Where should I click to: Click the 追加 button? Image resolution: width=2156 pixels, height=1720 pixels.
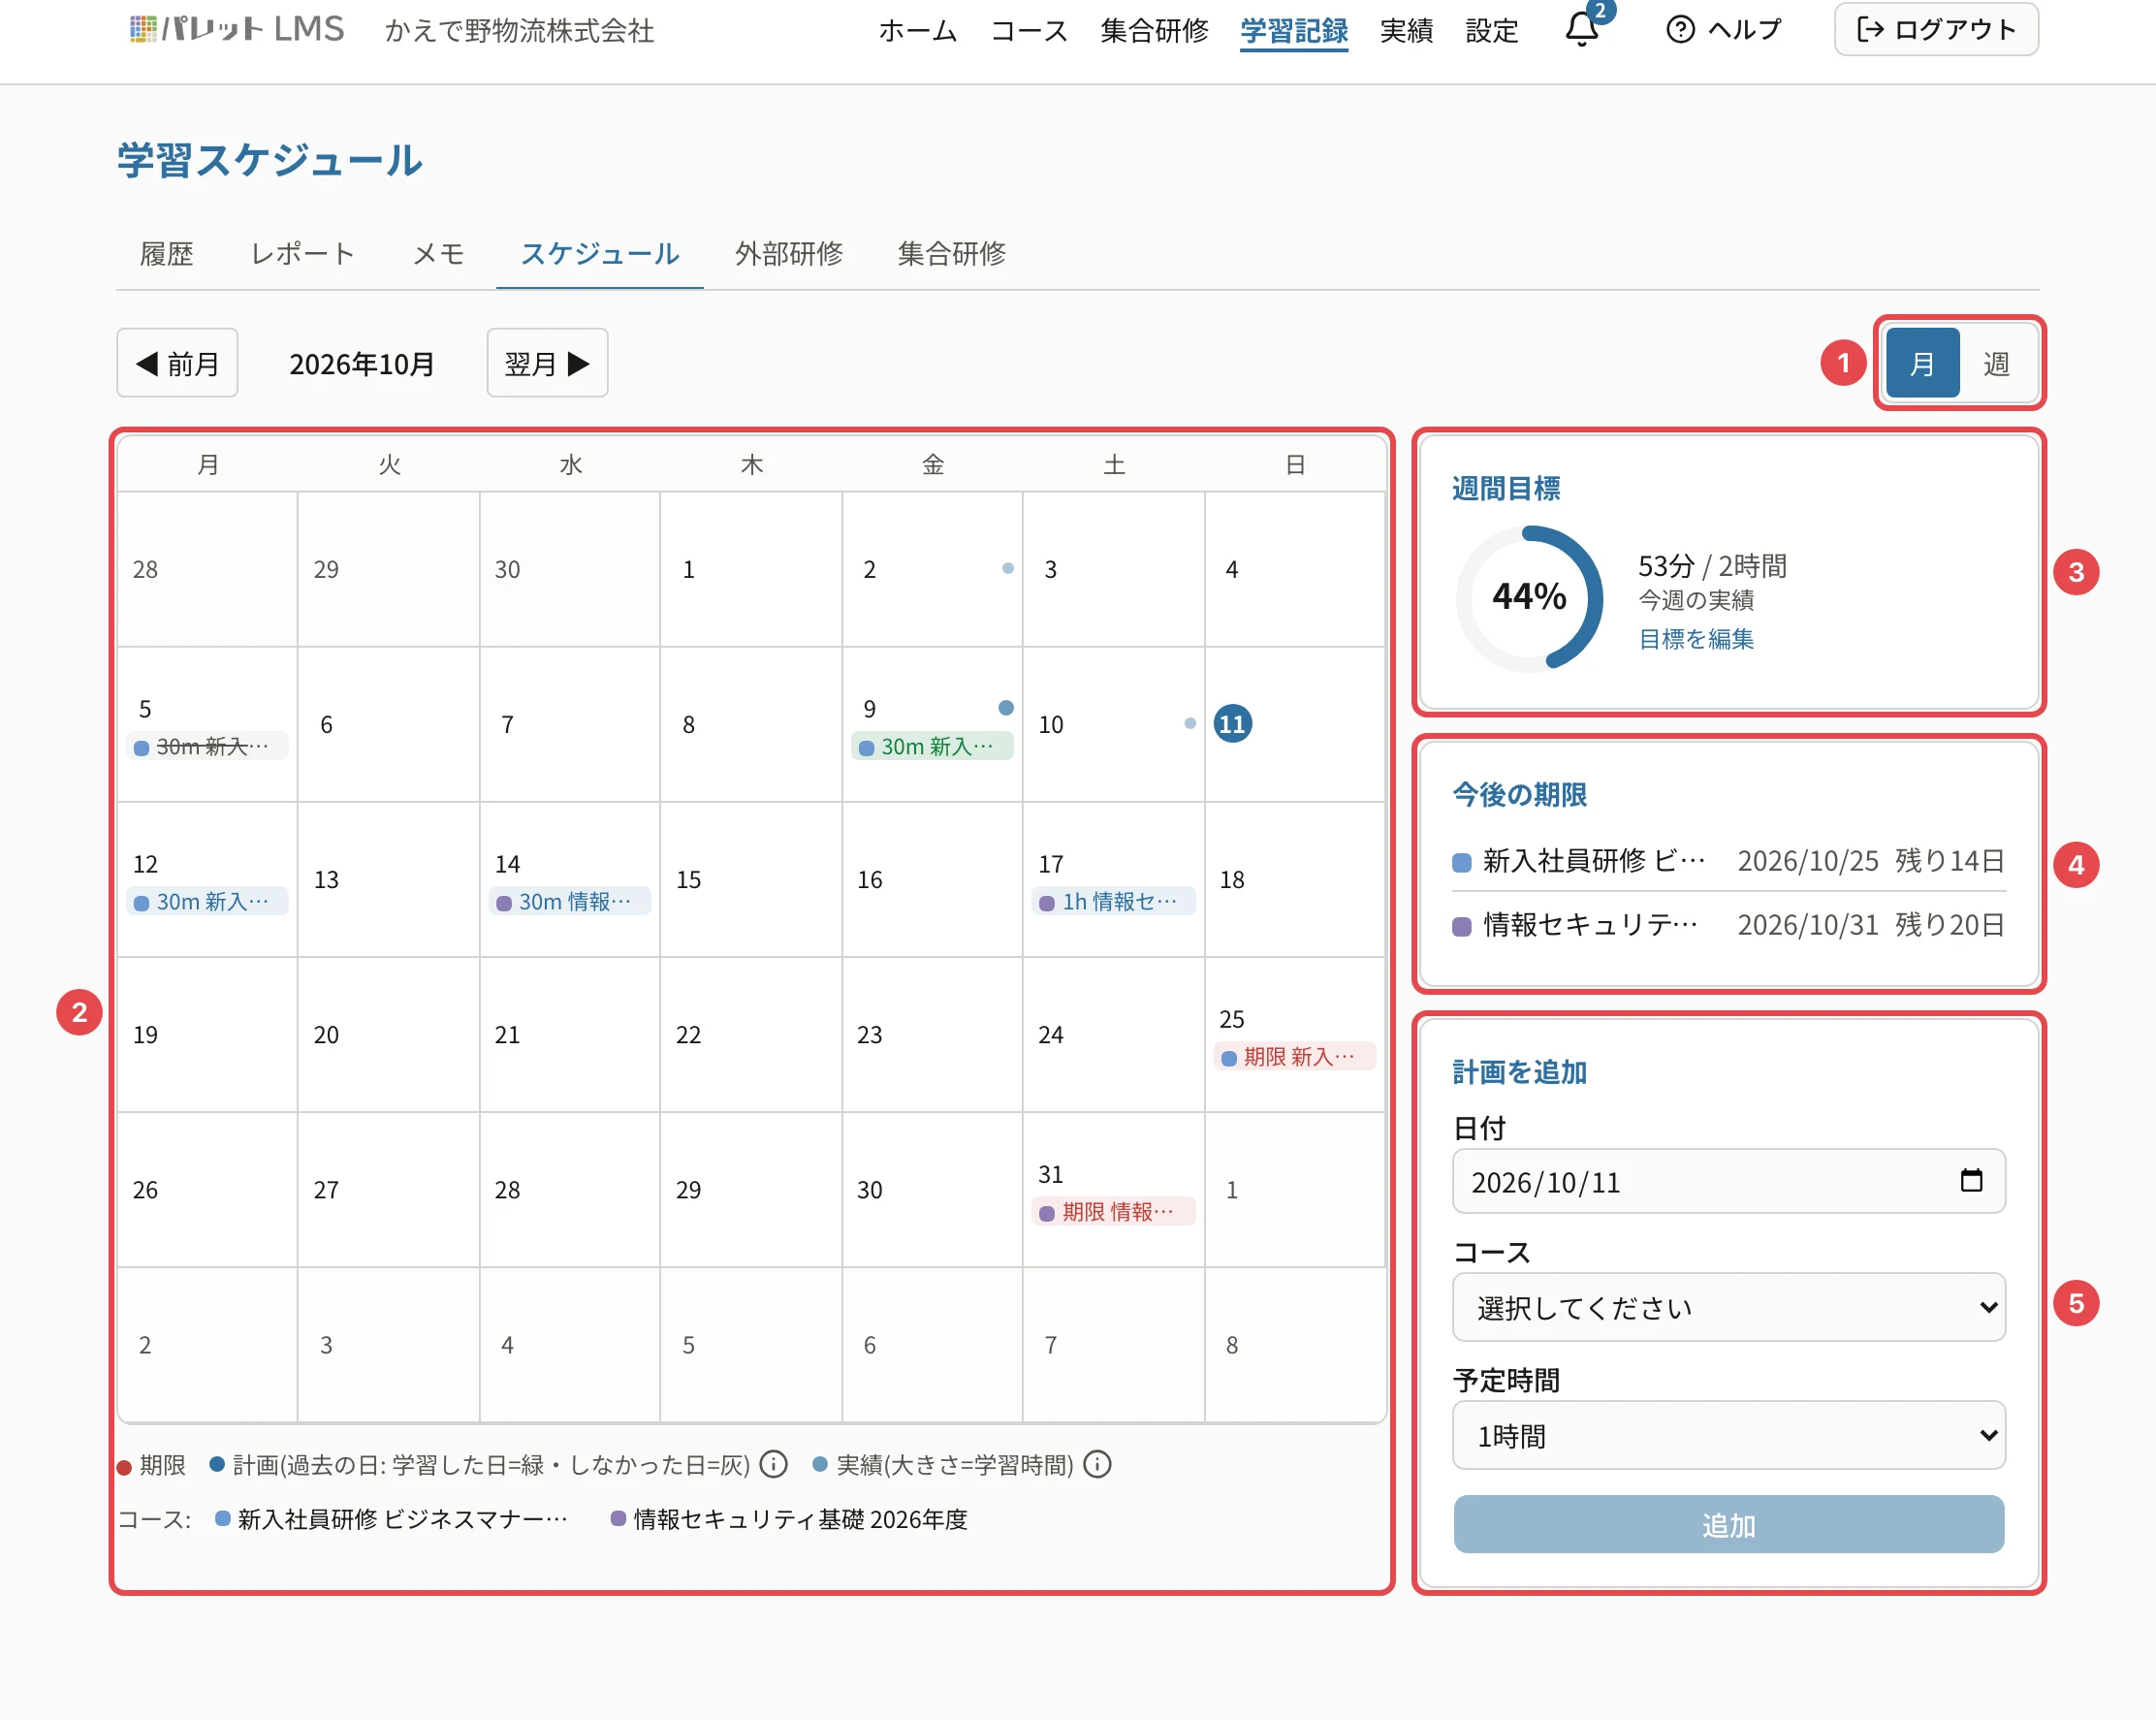[1728, 1524]
